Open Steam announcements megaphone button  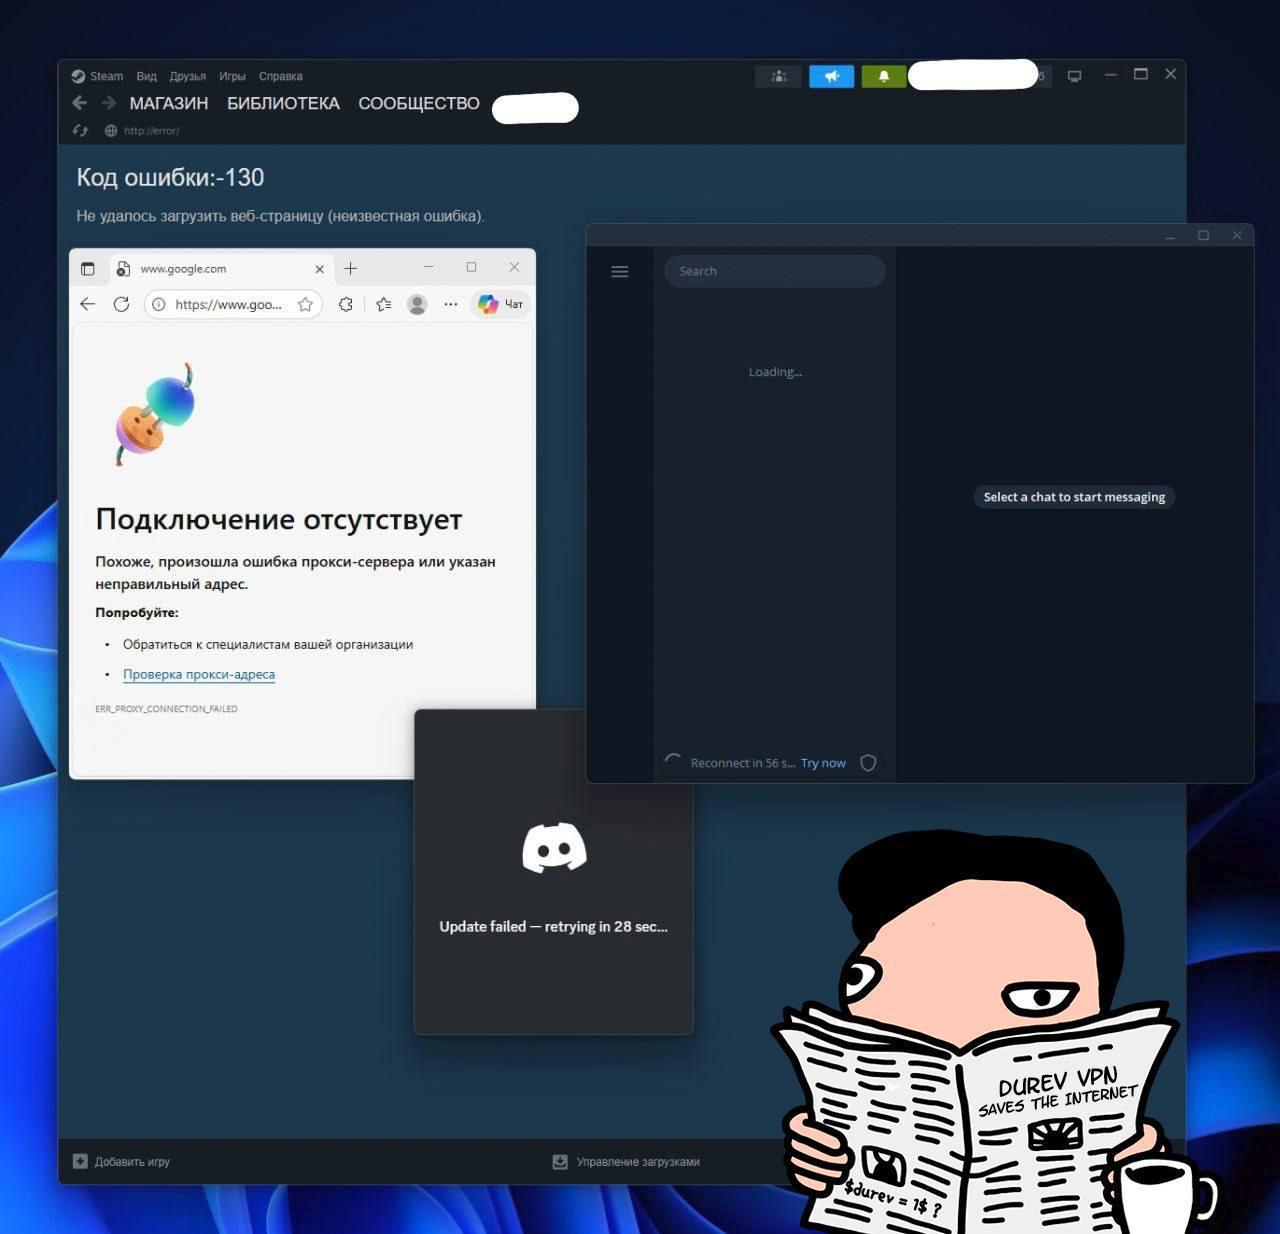pyautogui.click(x=831, y=76)
